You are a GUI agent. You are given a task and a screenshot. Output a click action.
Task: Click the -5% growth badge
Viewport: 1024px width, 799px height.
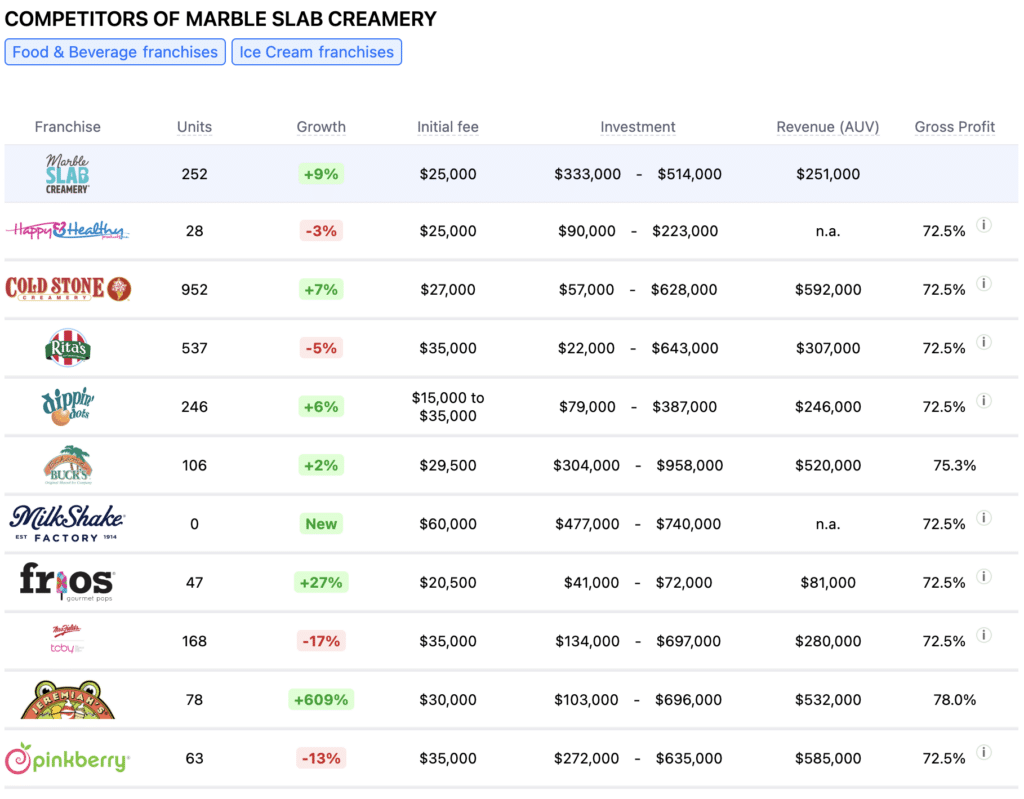(321, 348)
